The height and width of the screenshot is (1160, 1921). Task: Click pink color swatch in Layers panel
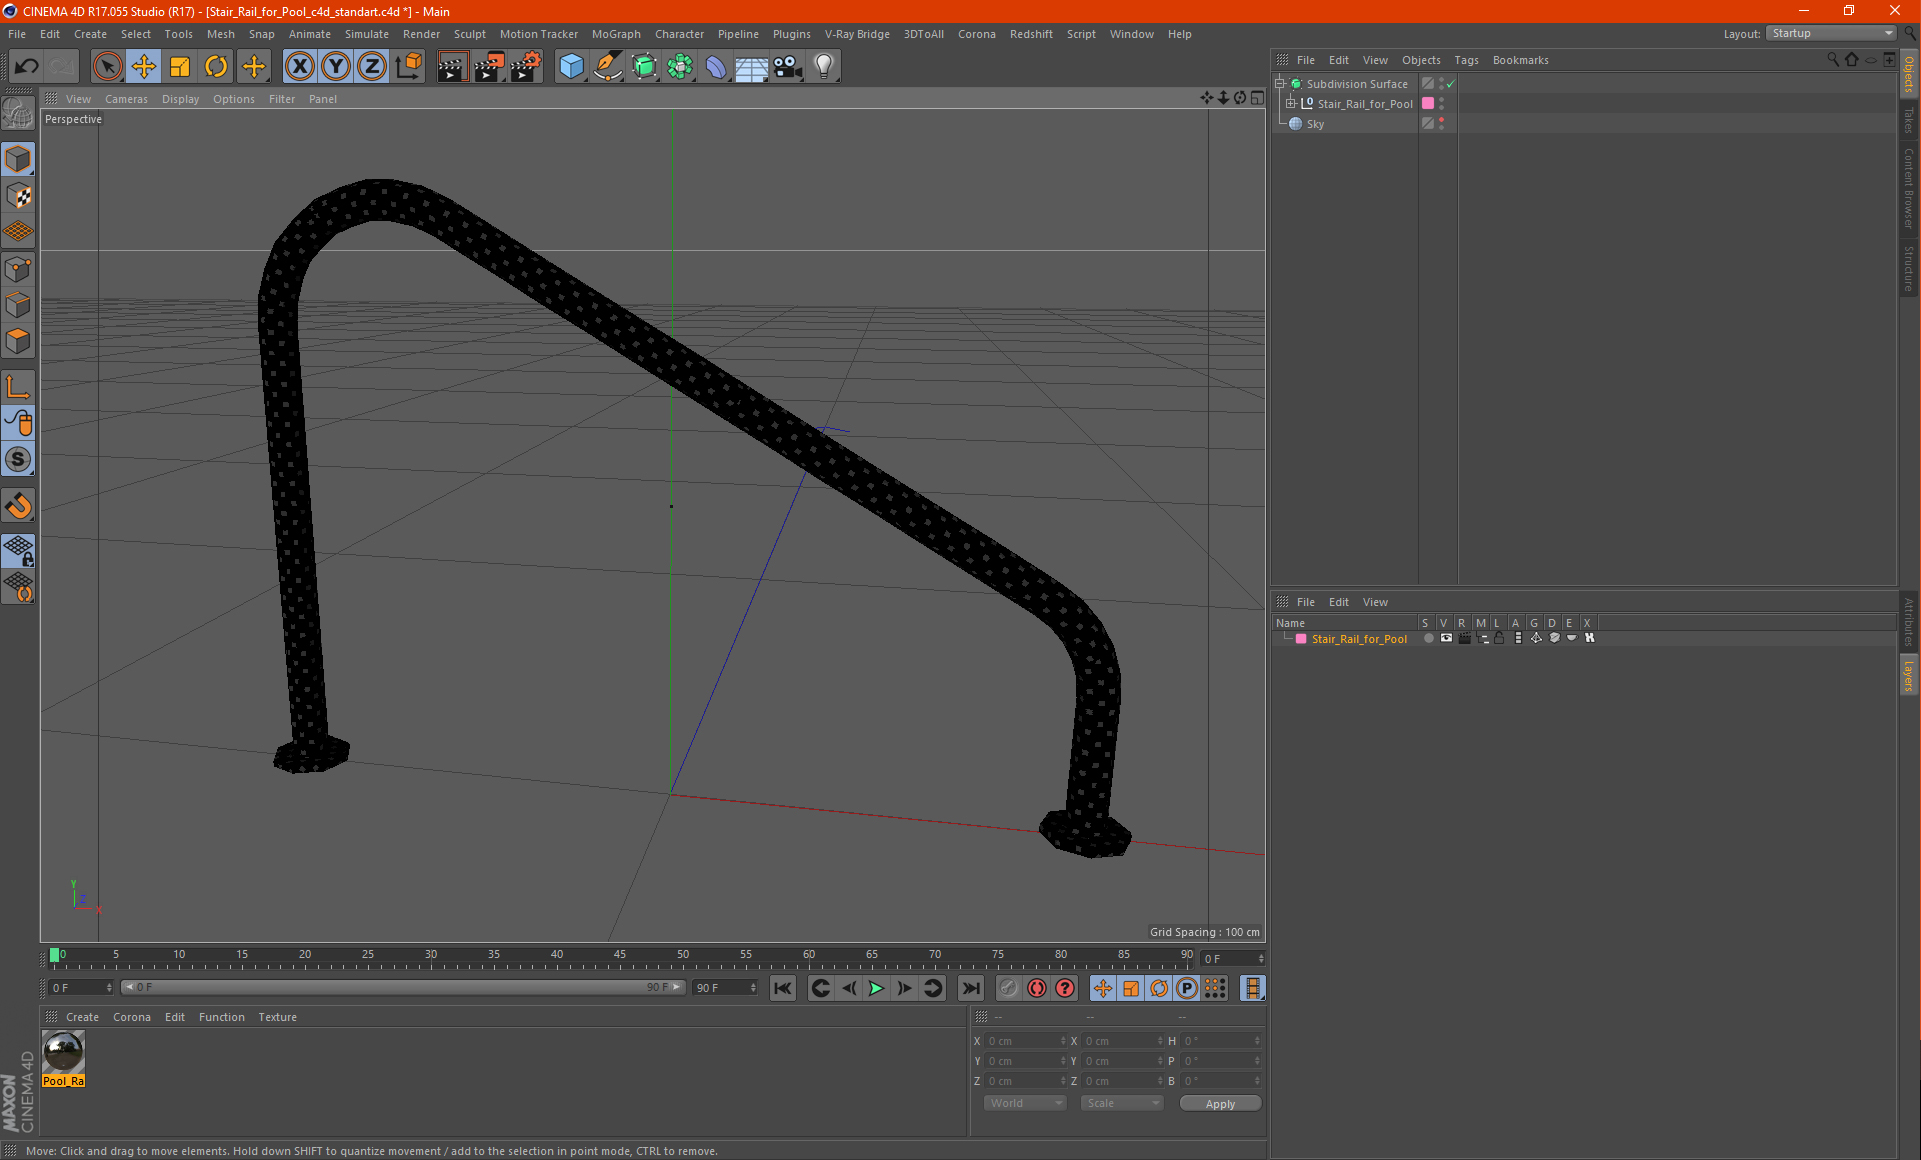(1301, 639)
